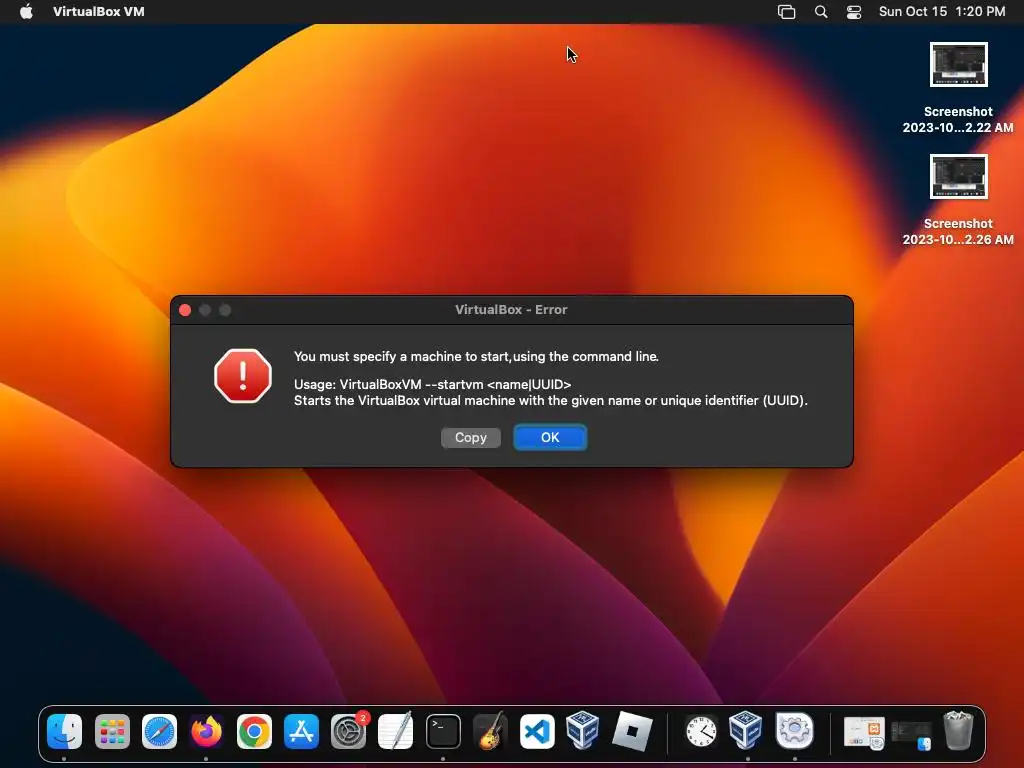Click the file name 'Screenshot 2023-10...2.26 AM'
Screen dimensions: 1024x768
(x=958, y=232)
